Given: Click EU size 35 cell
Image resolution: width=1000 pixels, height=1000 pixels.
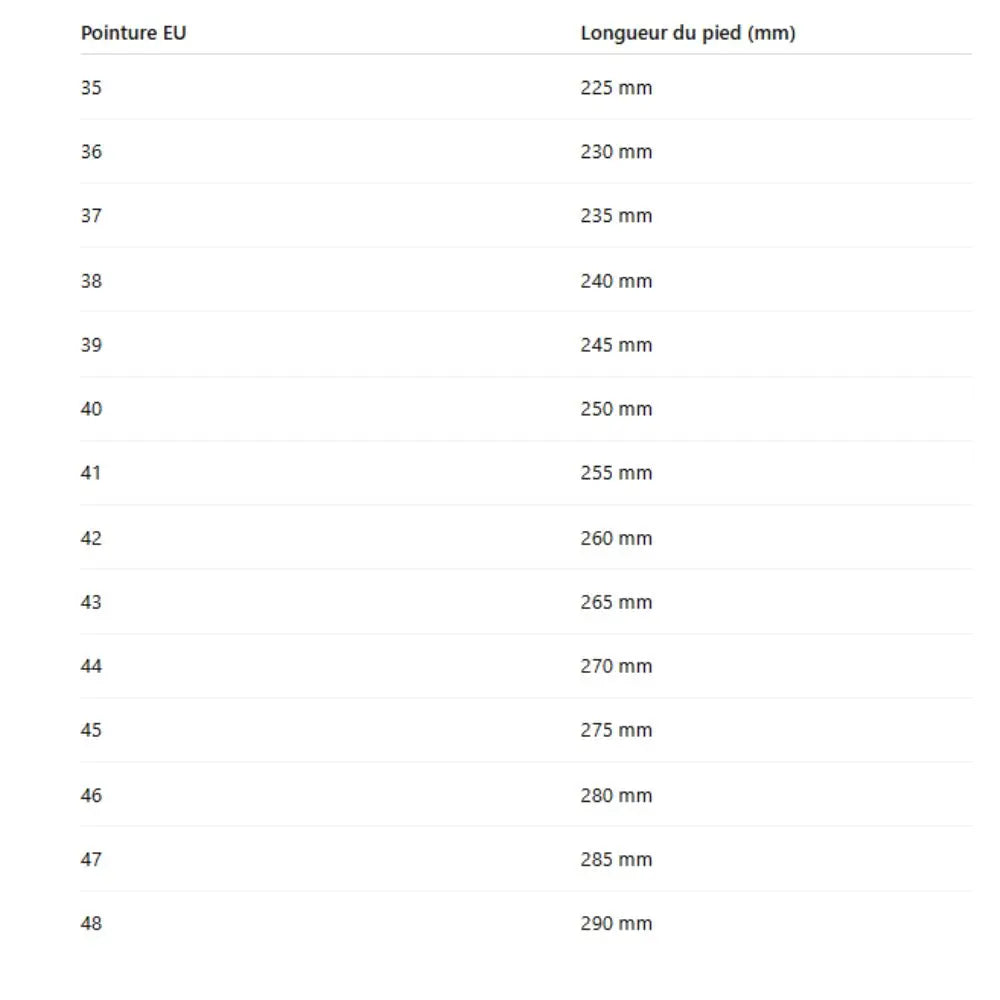Looking at the screenshot, I should point(91,87).
